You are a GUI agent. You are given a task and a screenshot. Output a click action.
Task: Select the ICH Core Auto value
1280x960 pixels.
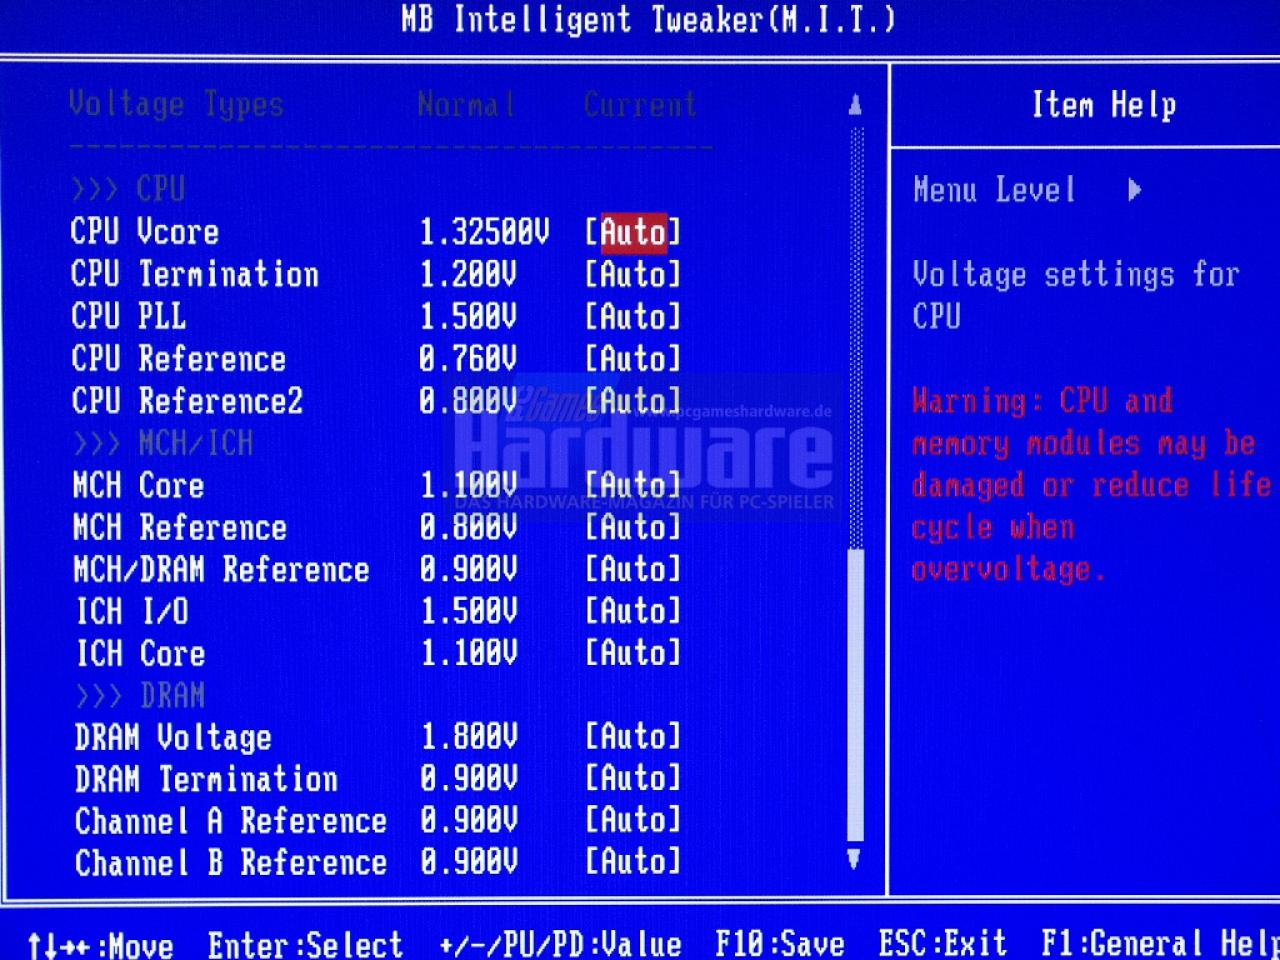tap(633, 652)
